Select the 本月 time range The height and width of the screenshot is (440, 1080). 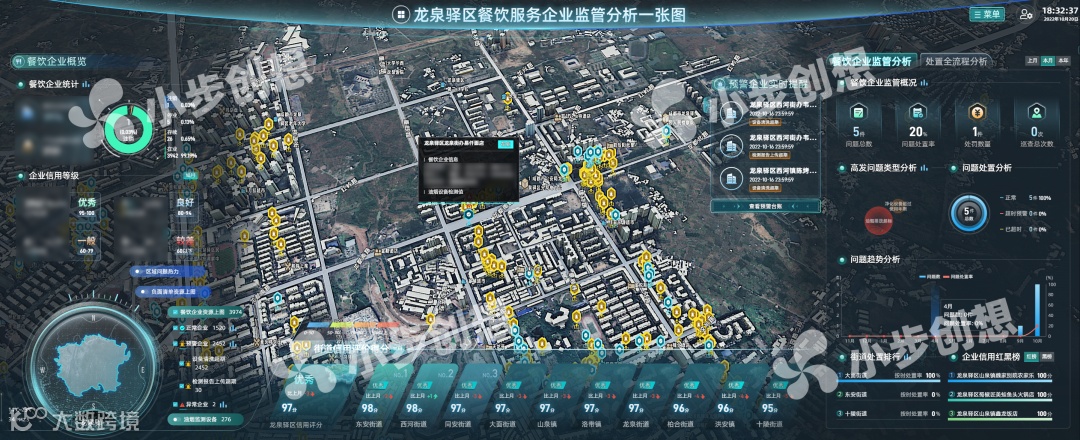pos(1048,61)
